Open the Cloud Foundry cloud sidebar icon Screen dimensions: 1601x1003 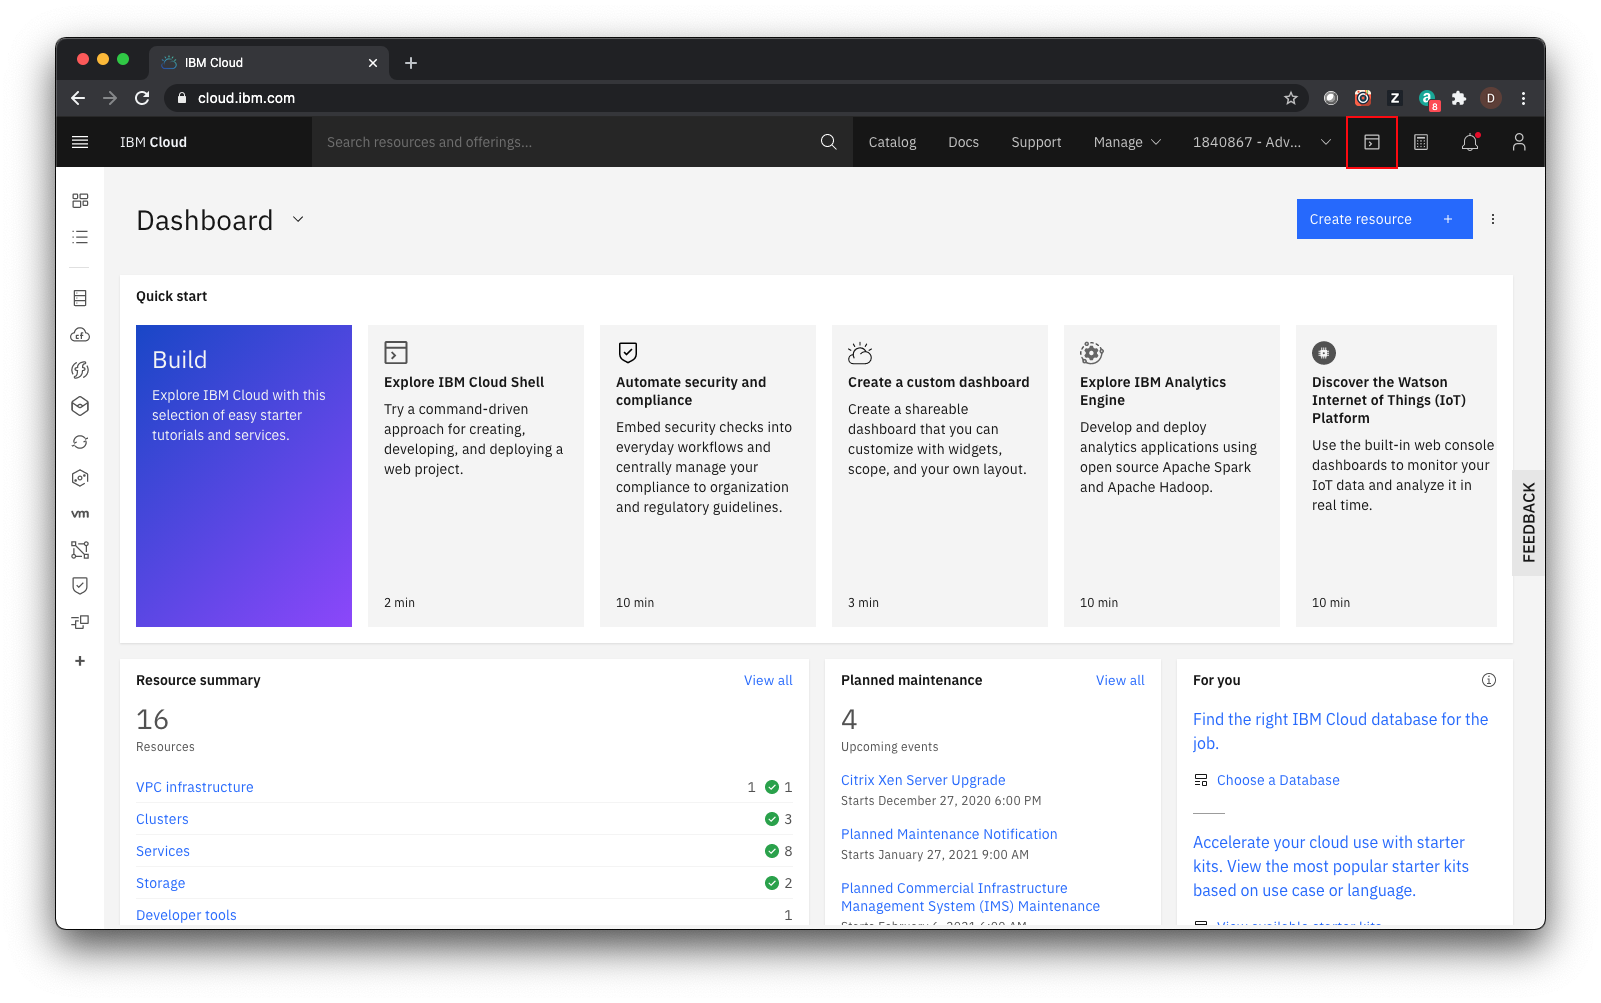pos(80,334)
